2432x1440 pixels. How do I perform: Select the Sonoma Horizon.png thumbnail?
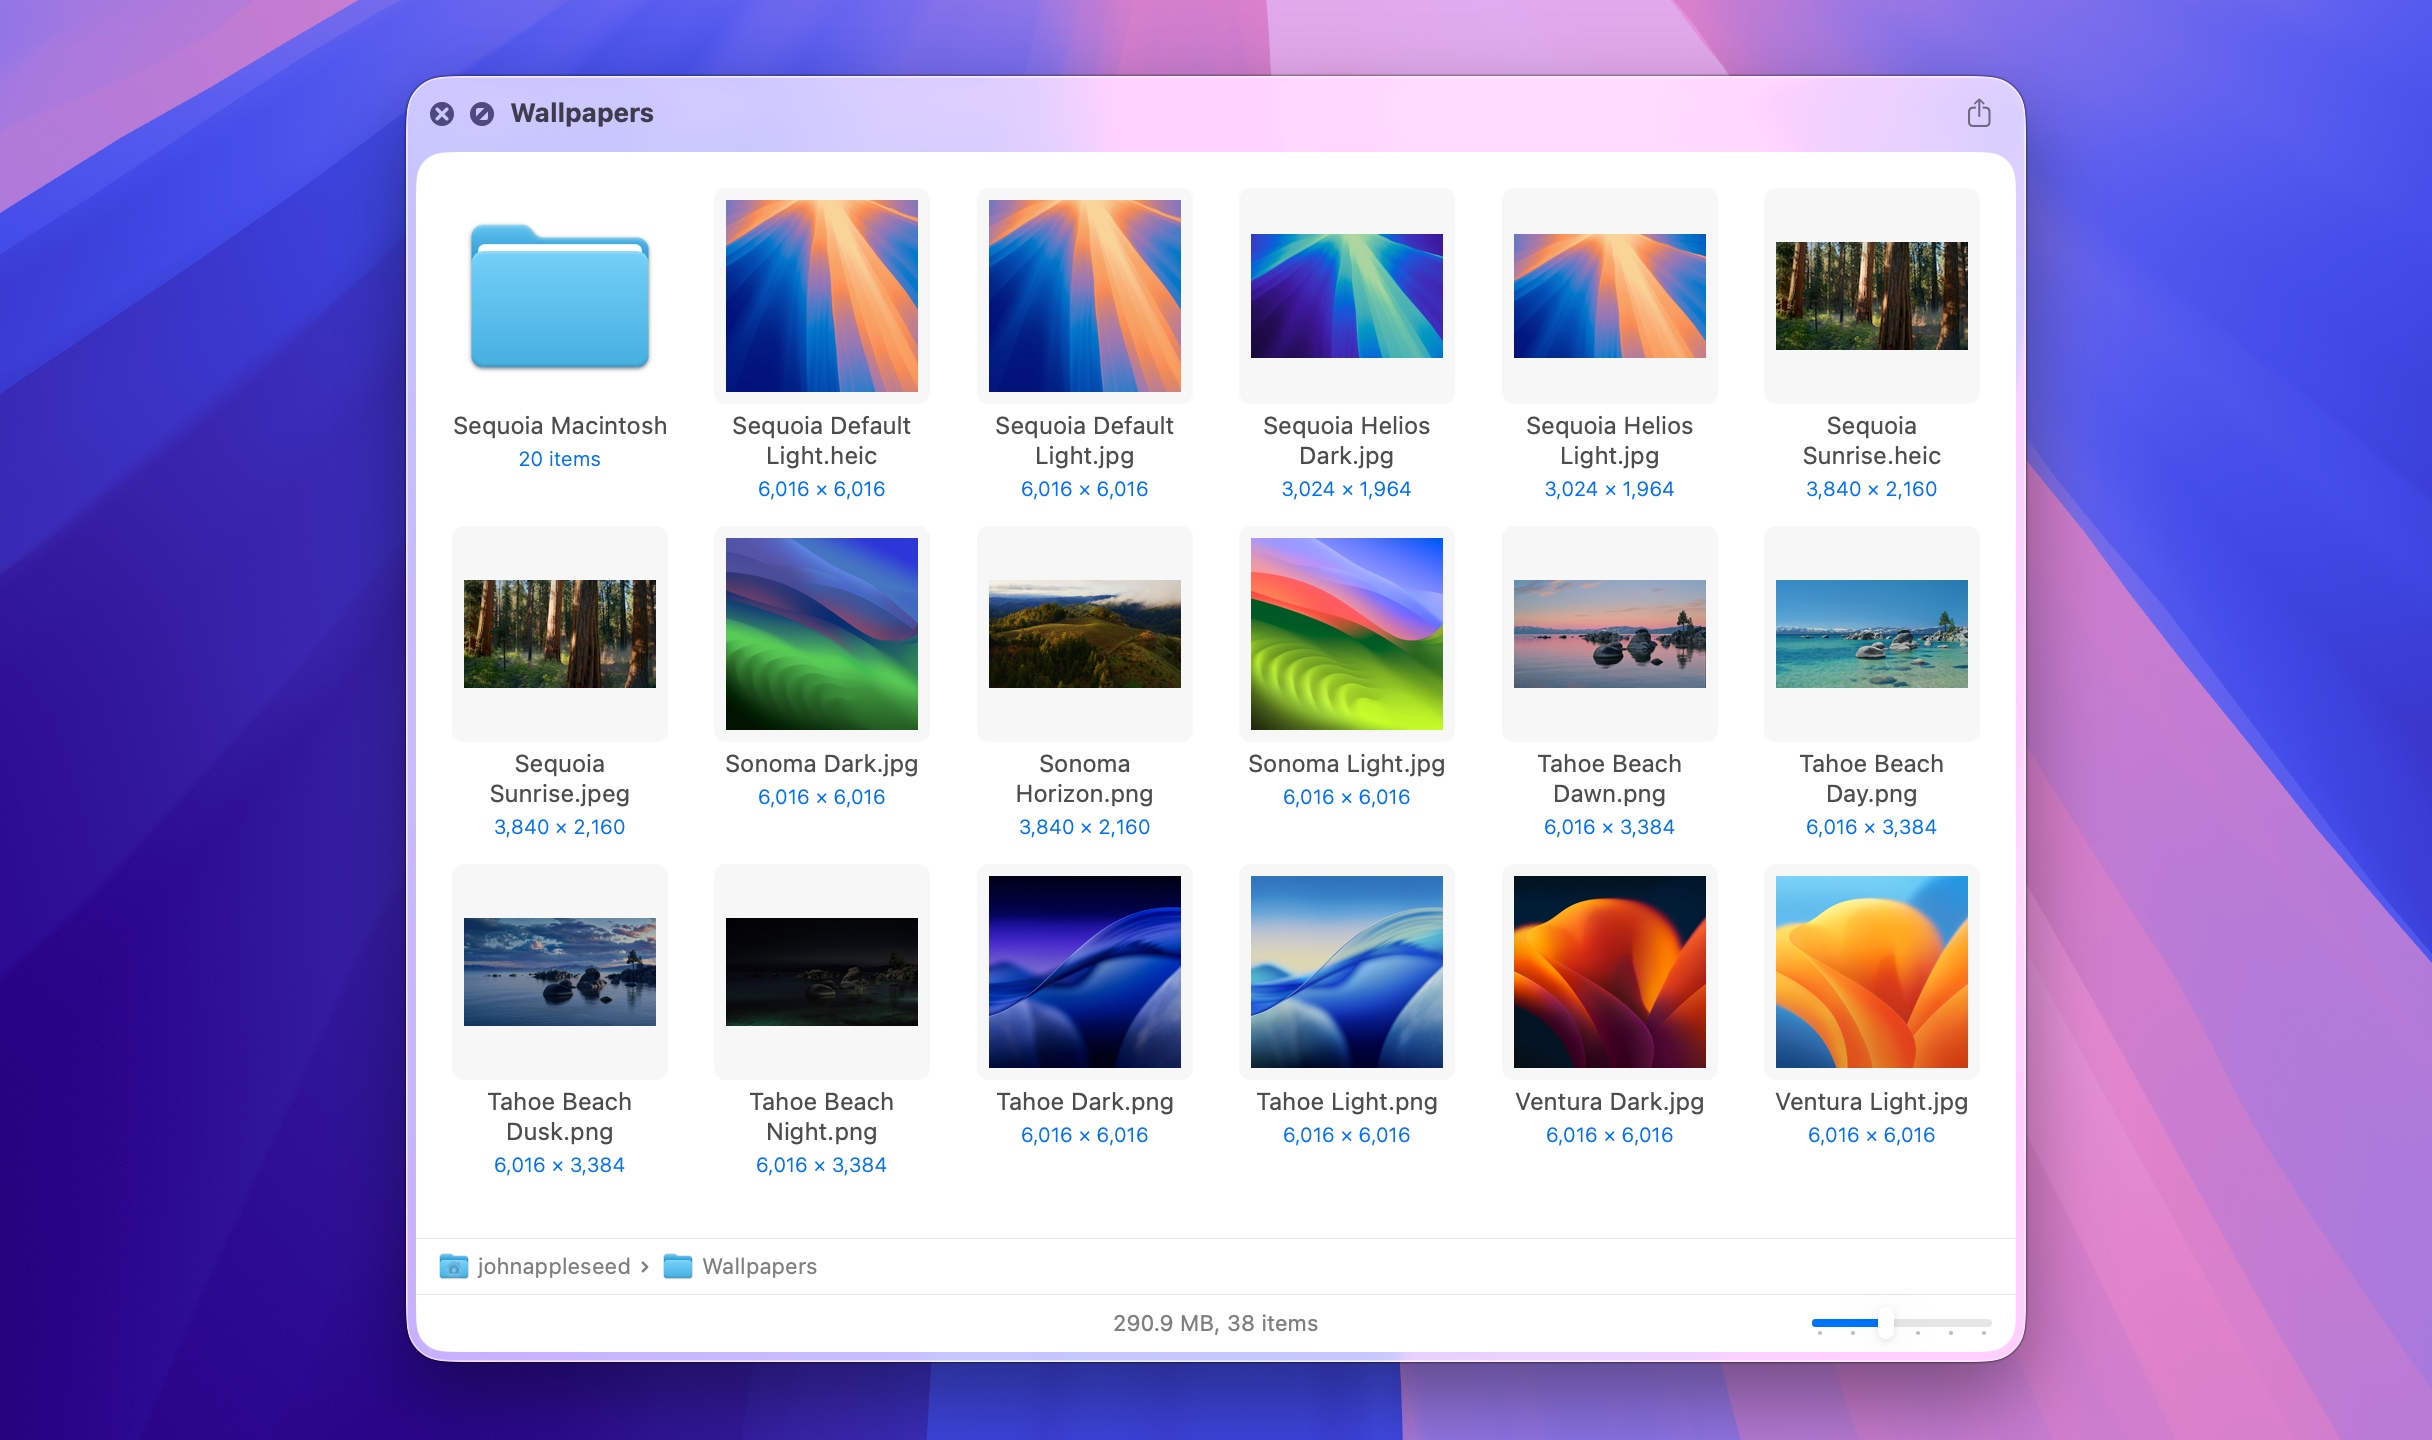[x=1084, y=634]
